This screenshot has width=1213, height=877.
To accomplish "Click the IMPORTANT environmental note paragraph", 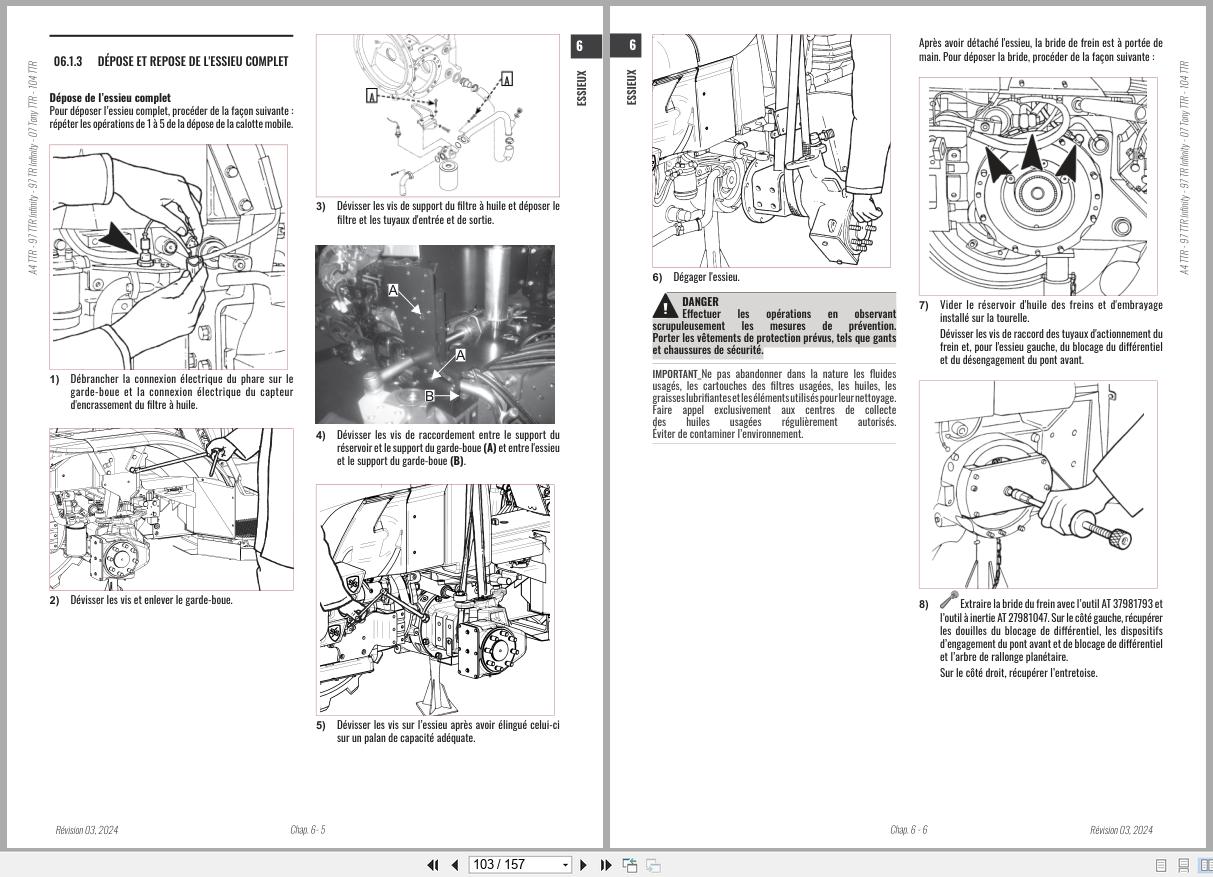I will 774,404.
